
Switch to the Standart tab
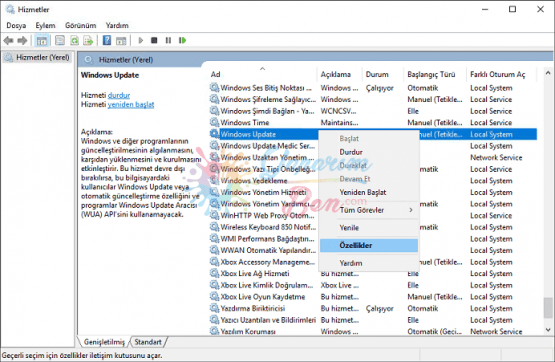[x=148, y=342]
